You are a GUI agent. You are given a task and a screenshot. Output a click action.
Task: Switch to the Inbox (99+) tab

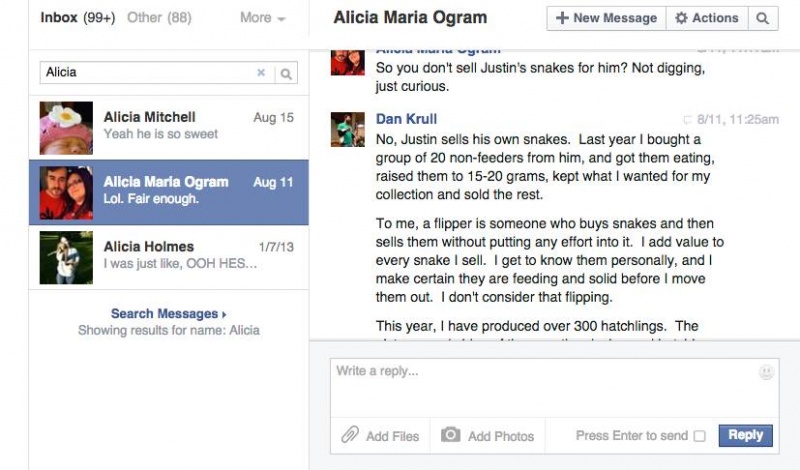pyautogui.click(x=78, y=17)
